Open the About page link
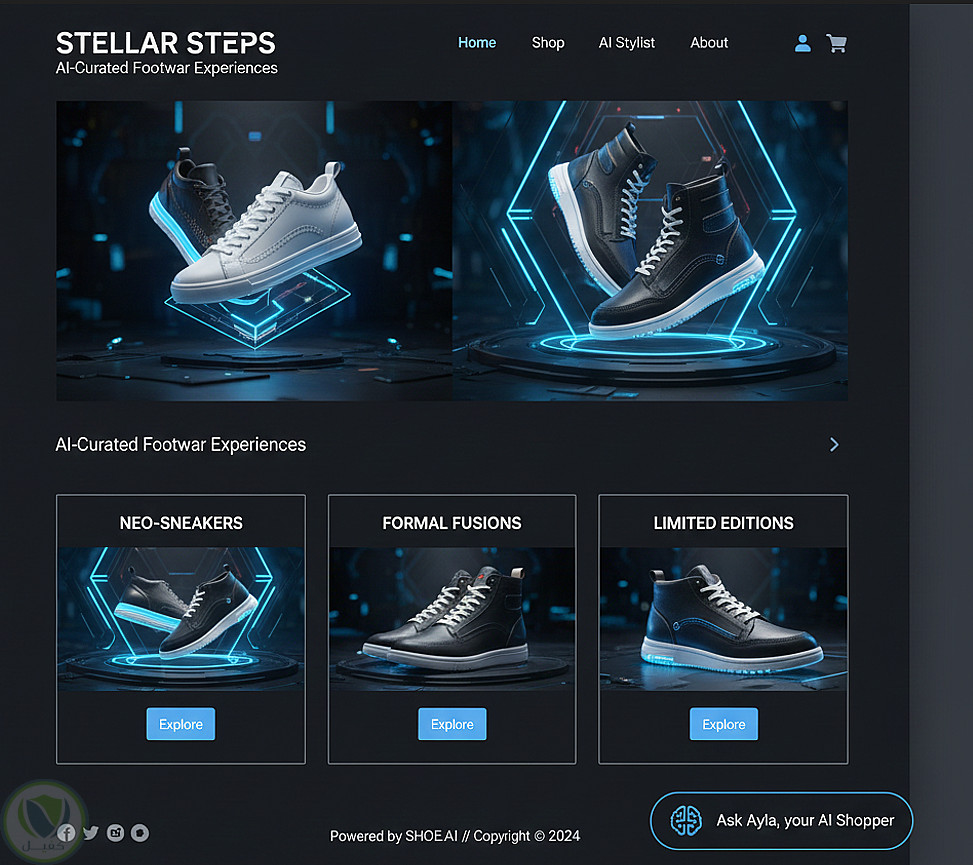 (709, 43)
